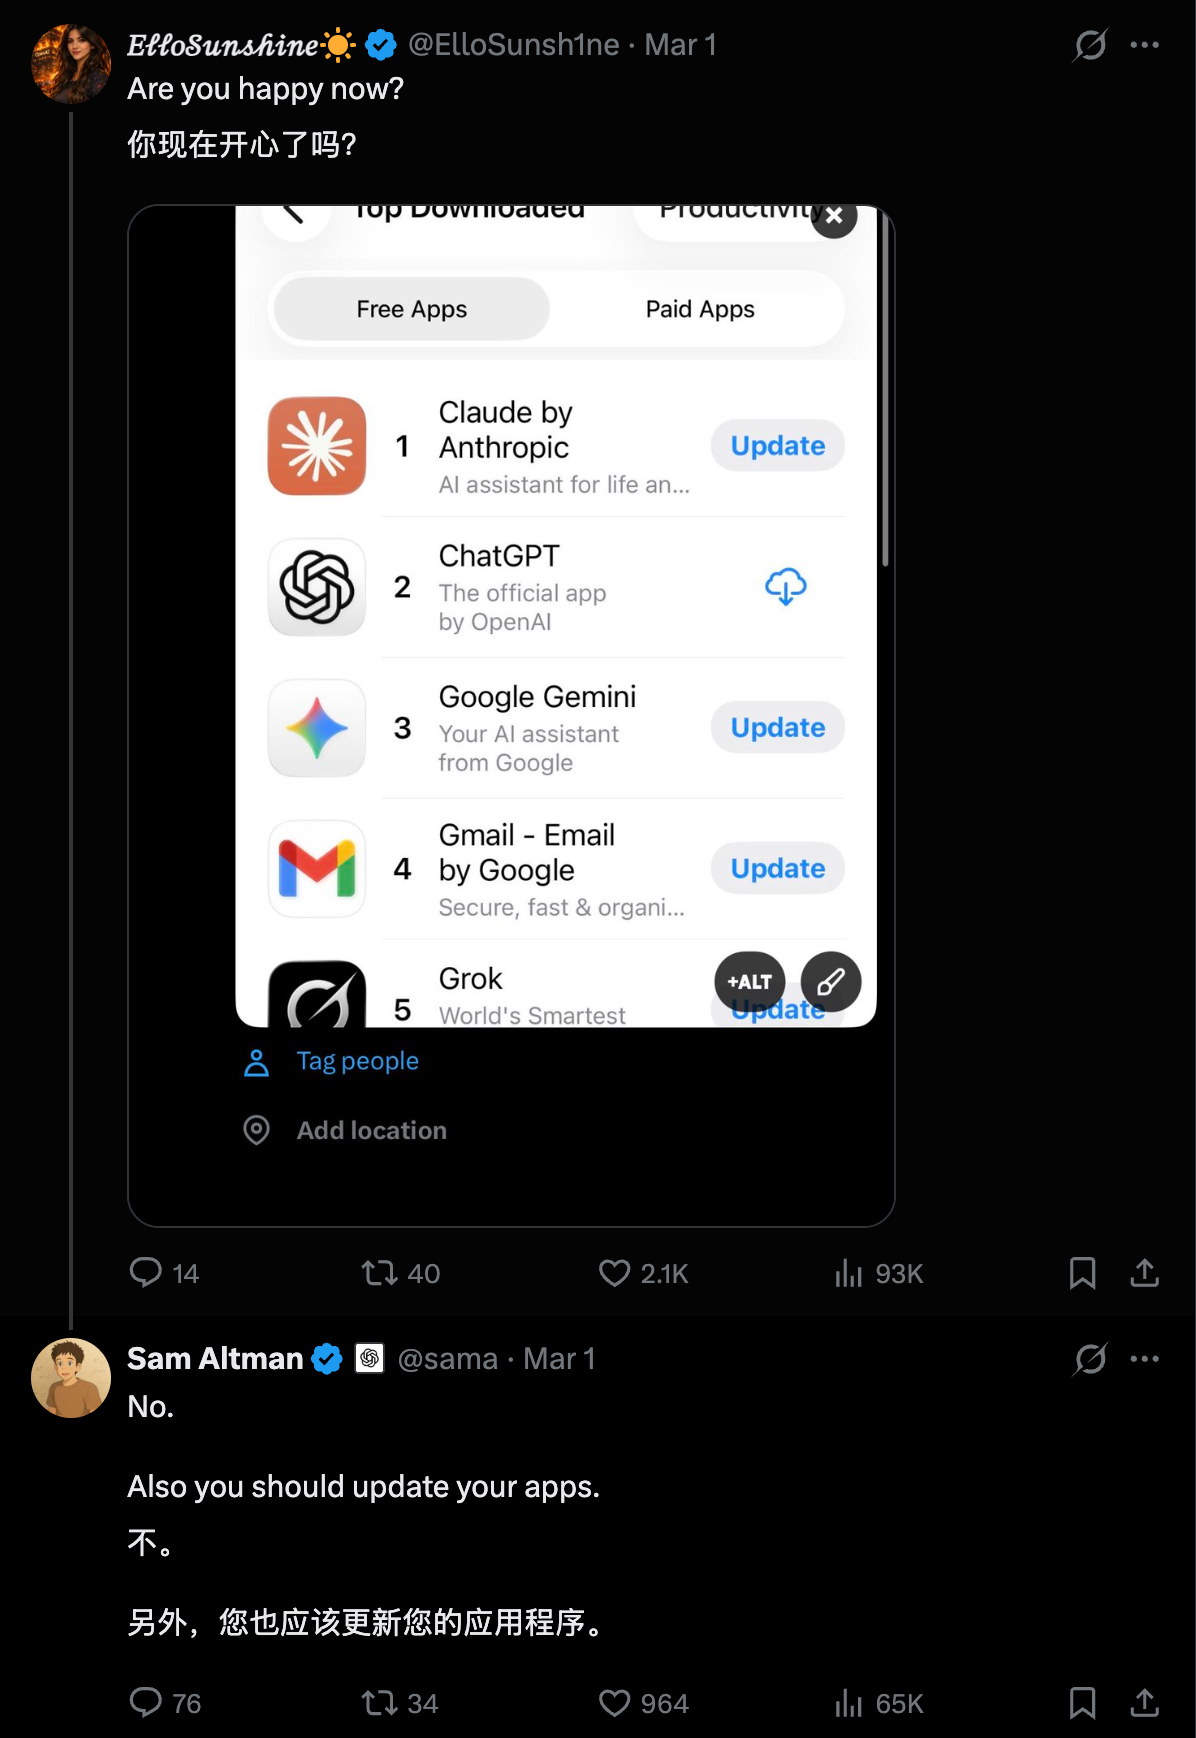Screen dimensions: 1196x1738
Task: Select the Free Apps tab
Action: coord(412,309)
